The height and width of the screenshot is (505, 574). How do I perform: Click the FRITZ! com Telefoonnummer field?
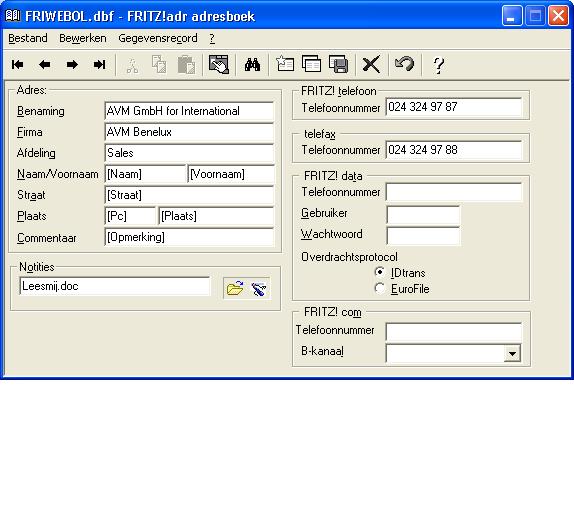point(454,332)
